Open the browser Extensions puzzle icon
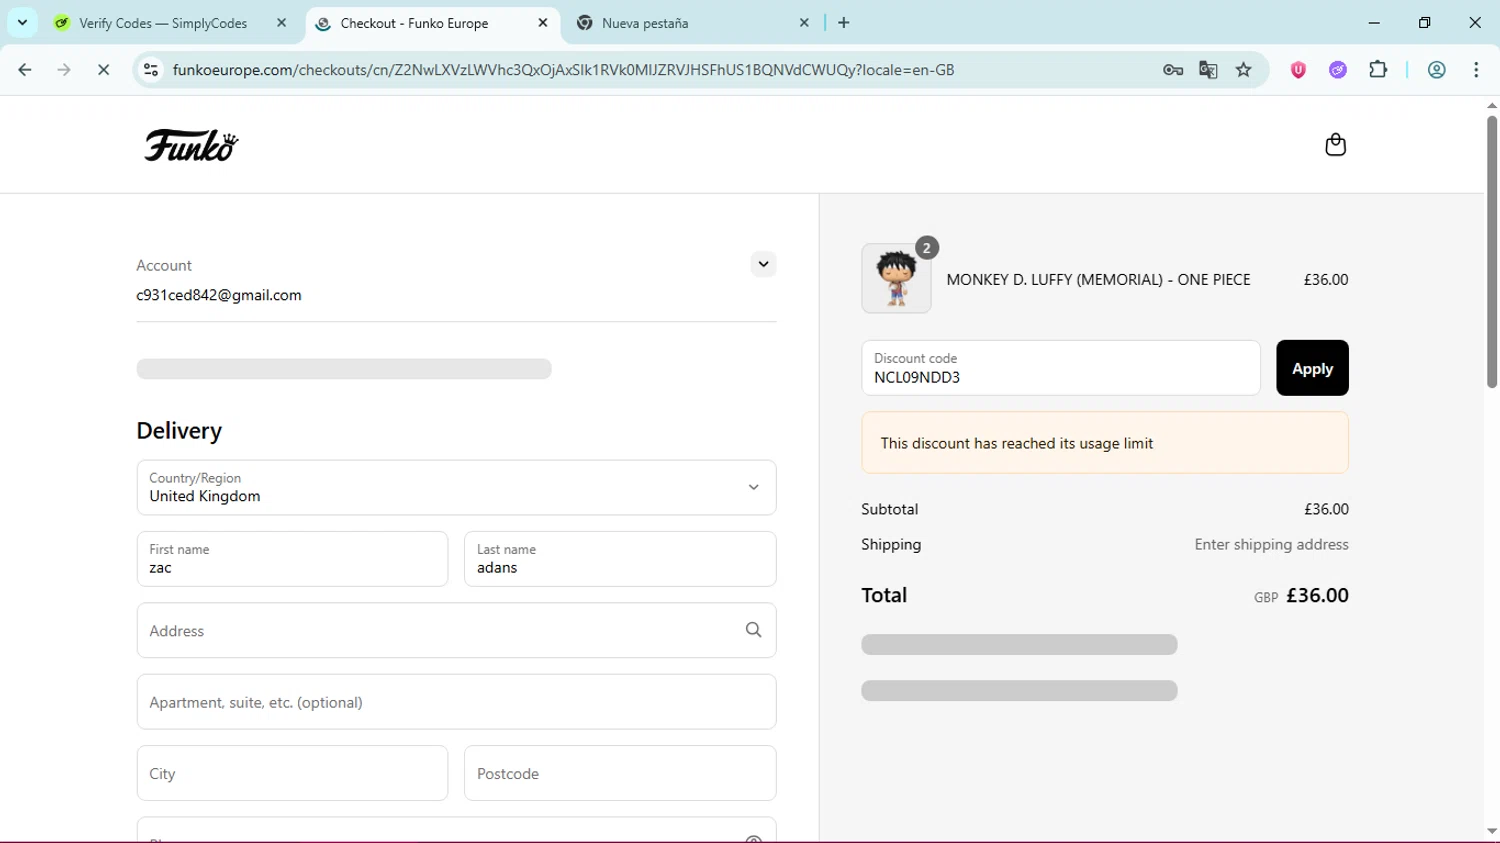Image resolution: width=1500 pixels, height=843 pixels. coord(1378,70)
